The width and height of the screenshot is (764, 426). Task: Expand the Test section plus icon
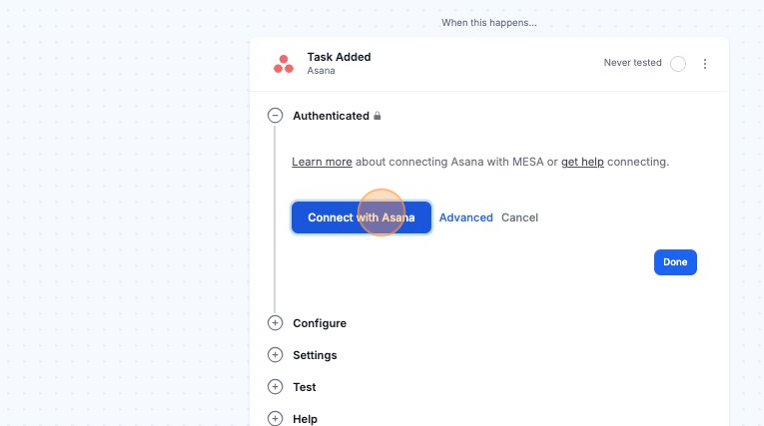275,387
